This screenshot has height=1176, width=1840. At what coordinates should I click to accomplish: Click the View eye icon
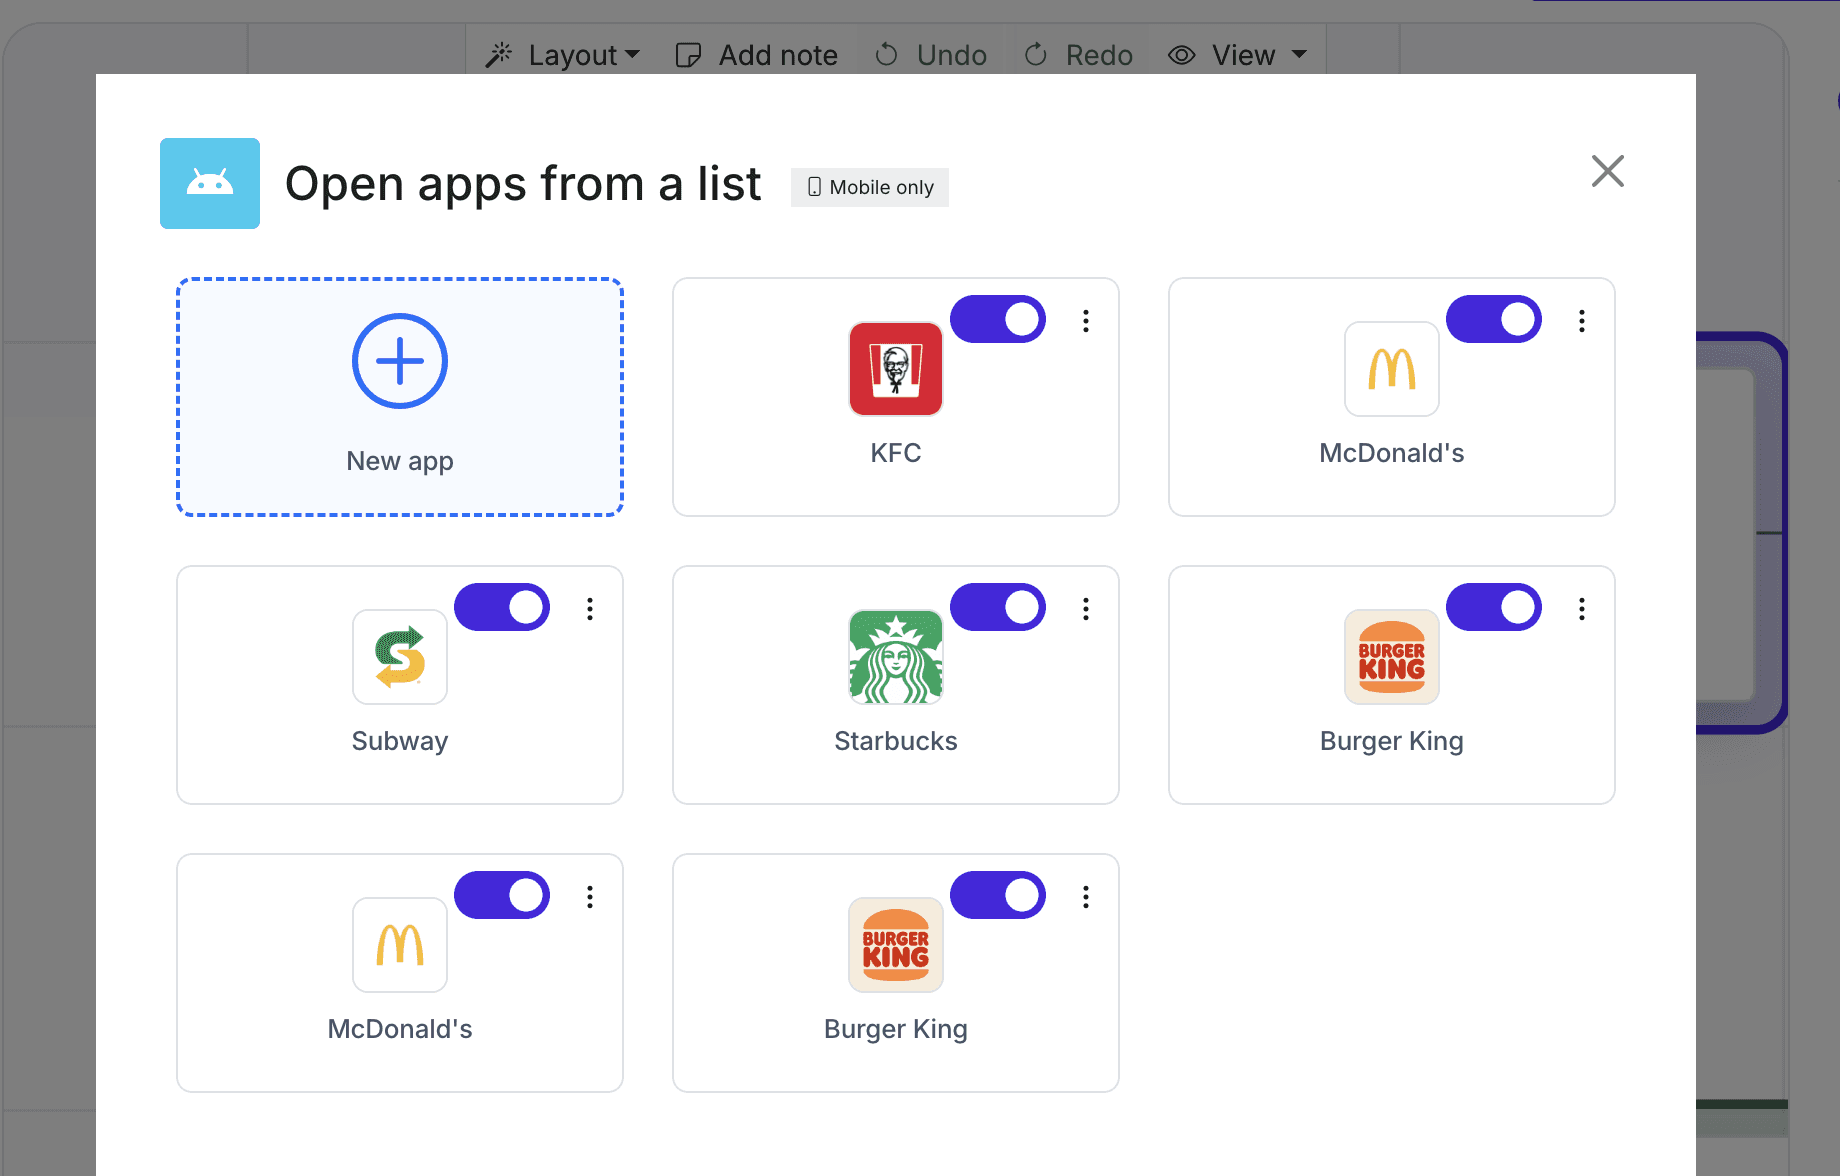point(1182,55)
